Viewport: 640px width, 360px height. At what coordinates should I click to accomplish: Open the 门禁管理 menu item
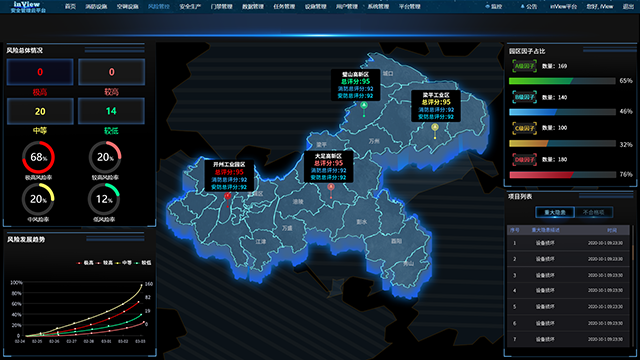click(222, 7)
